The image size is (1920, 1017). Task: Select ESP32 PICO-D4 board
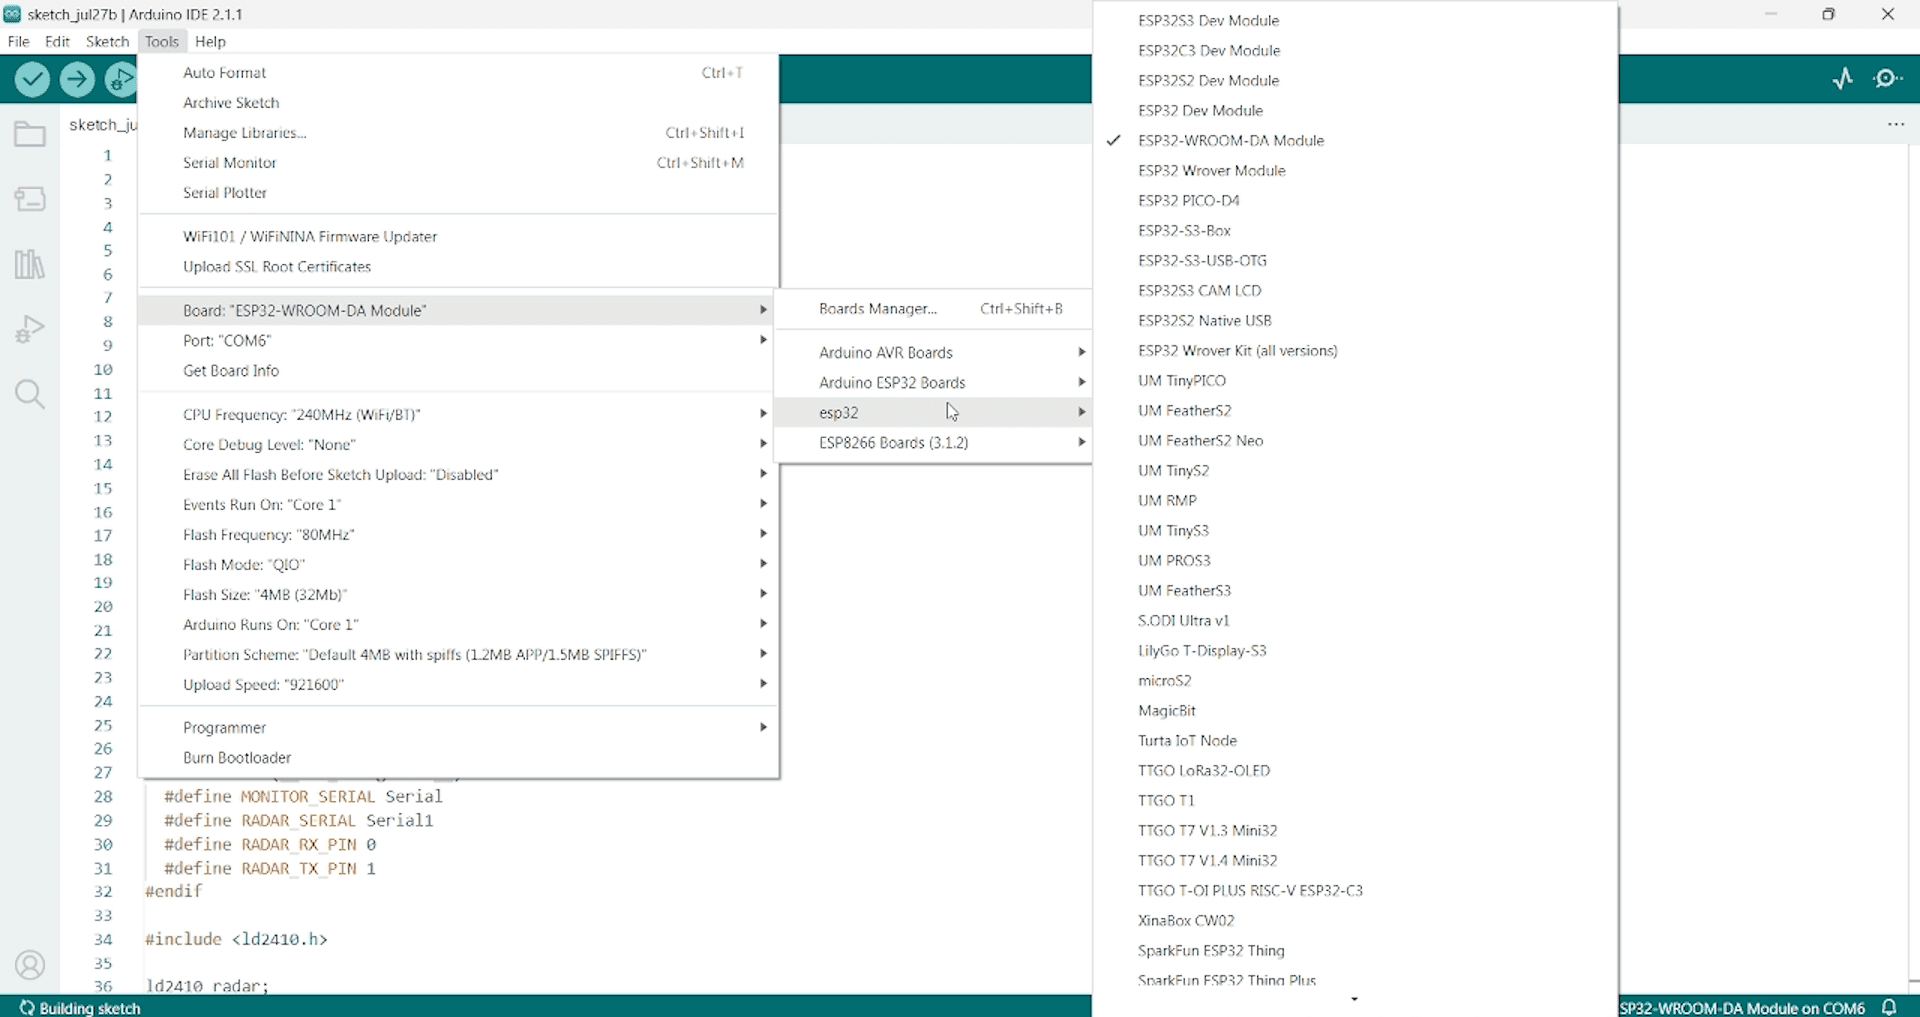click(x=1355, y=200)
